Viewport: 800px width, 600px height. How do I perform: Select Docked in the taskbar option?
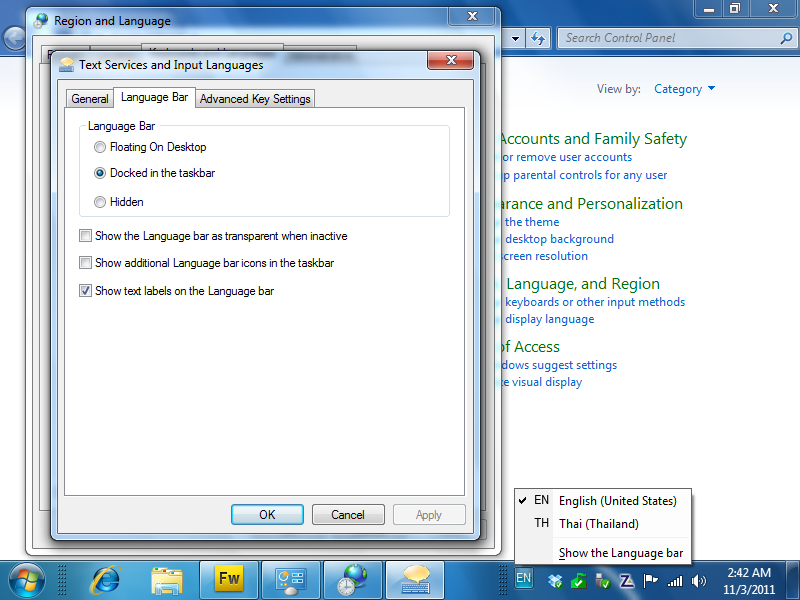155,173
